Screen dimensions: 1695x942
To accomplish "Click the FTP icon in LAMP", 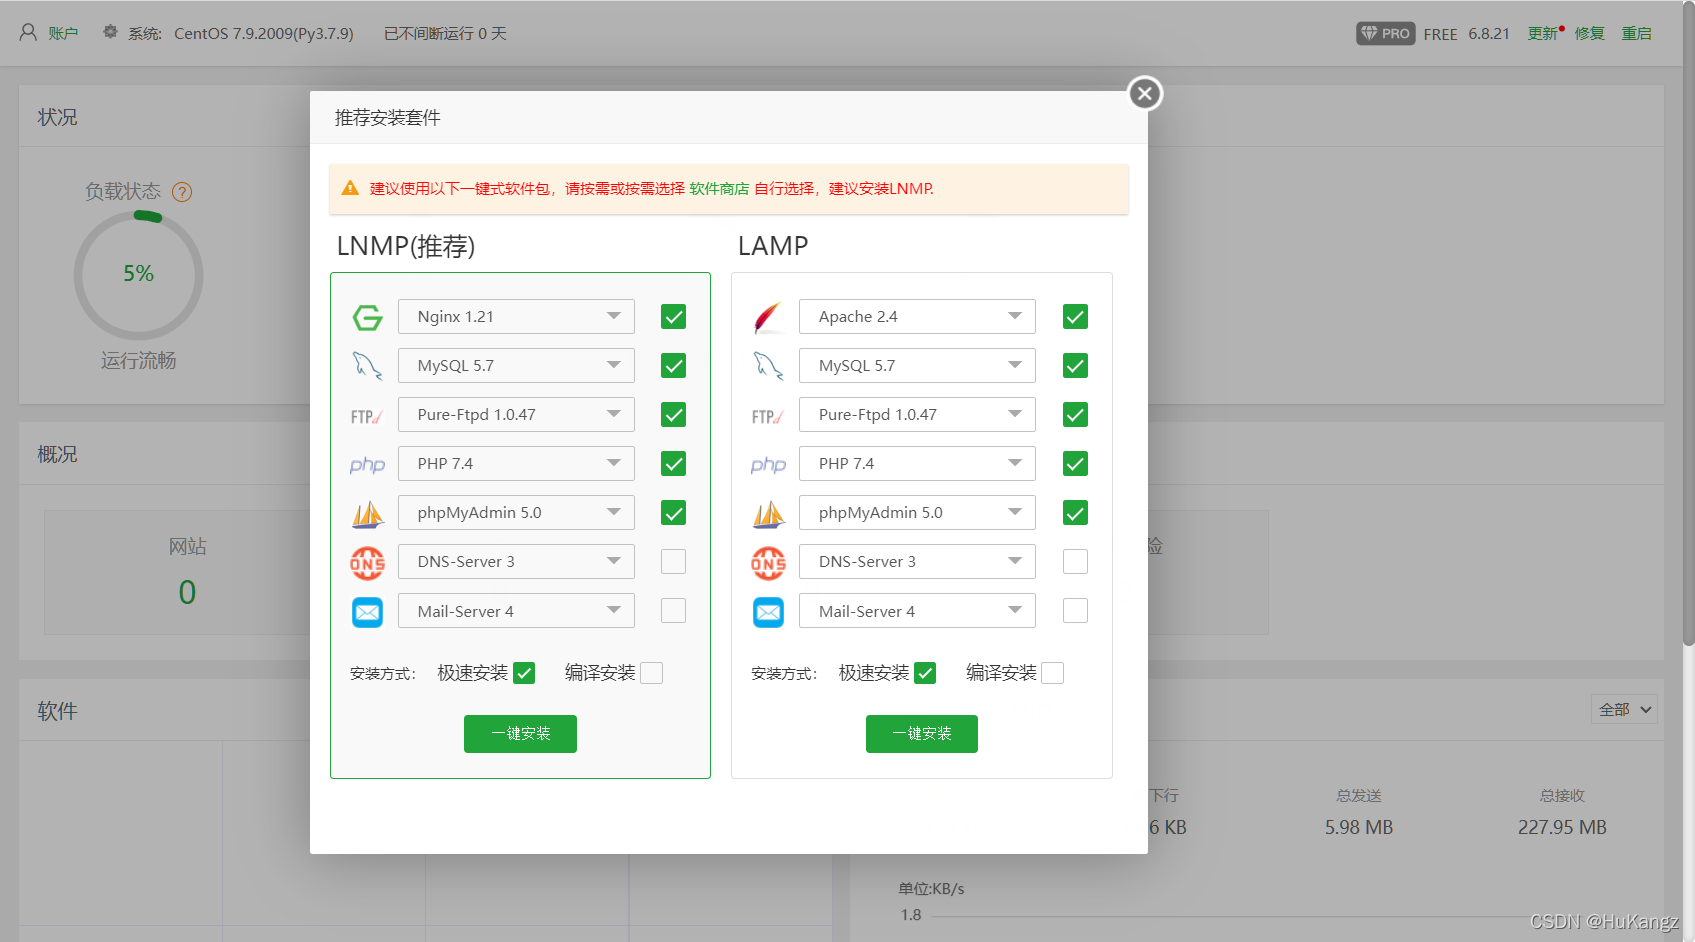I will coord(768,416).
